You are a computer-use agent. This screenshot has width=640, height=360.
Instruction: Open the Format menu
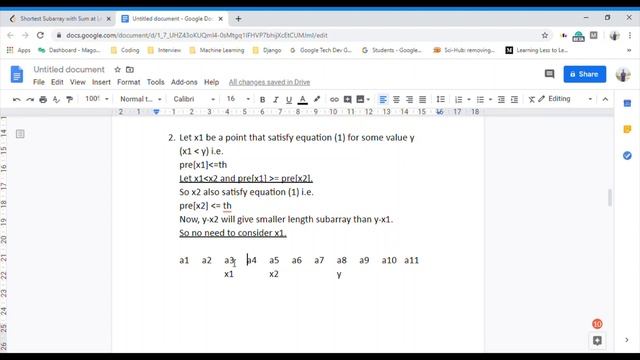coord(129,82)
